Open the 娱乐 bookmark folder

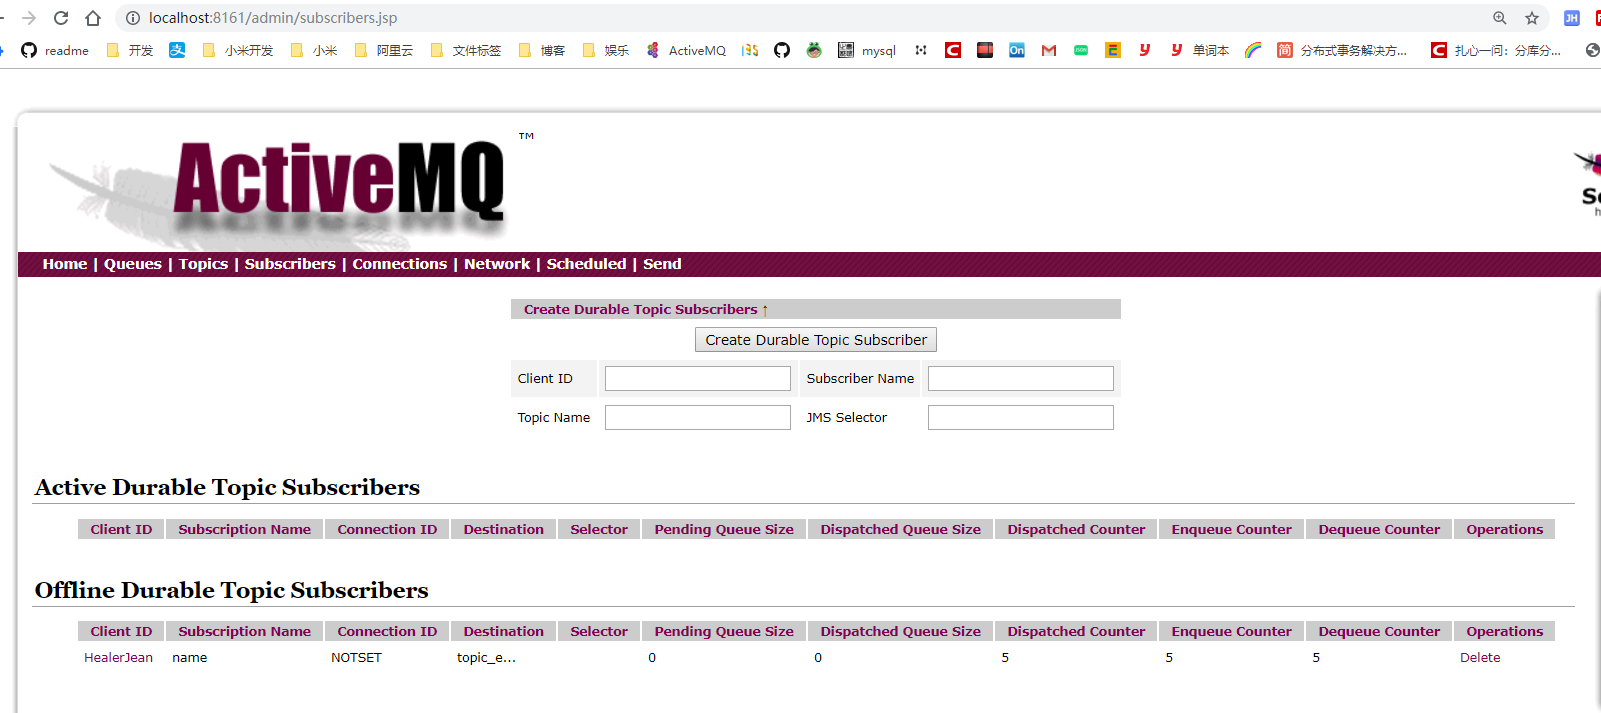click(606, 50)
